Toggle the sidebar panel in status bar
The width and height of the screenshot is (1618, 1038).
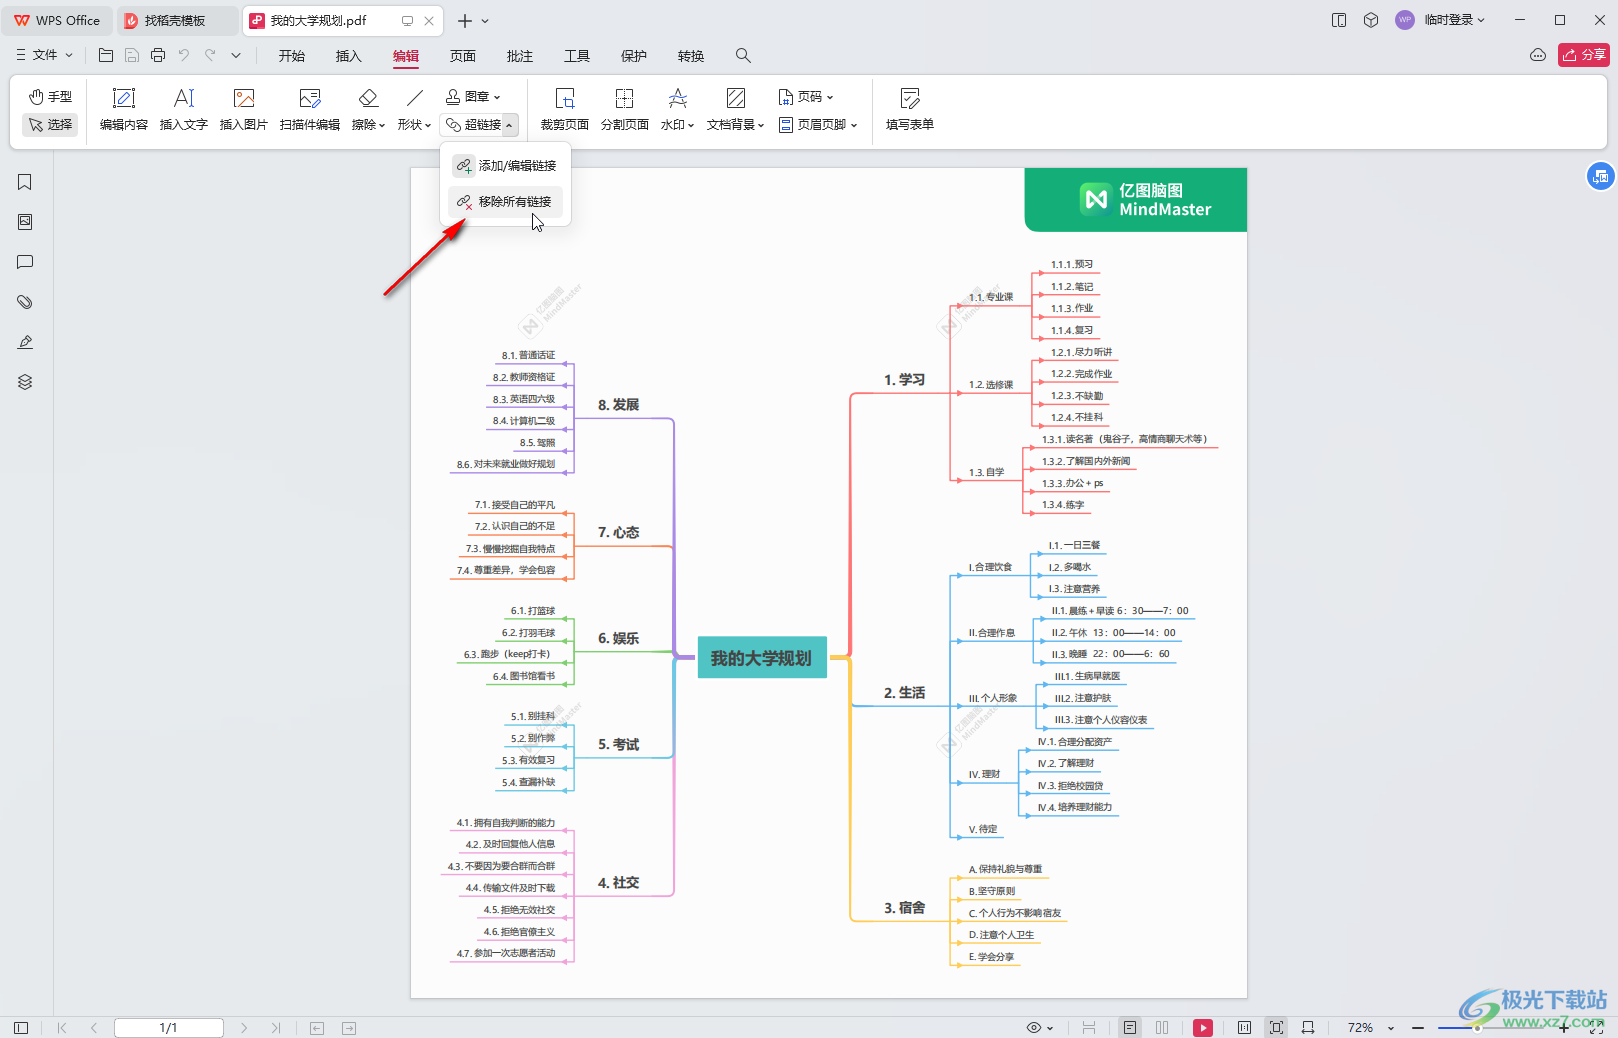tap(21, 1027)
